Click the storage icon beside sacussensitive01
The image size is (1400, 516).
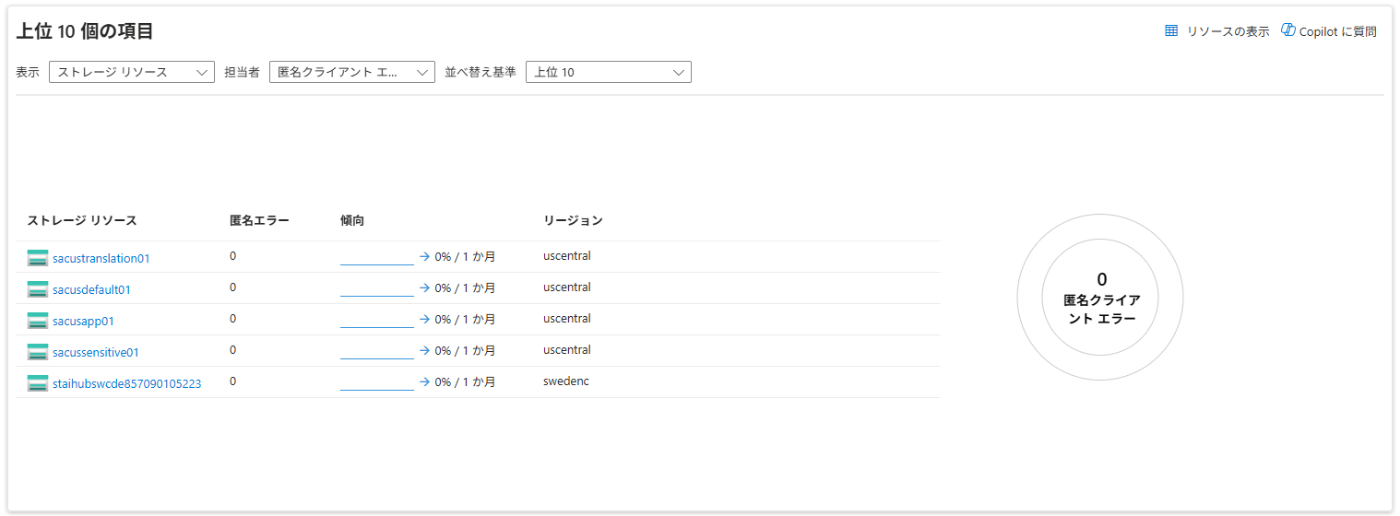(38, 352)
